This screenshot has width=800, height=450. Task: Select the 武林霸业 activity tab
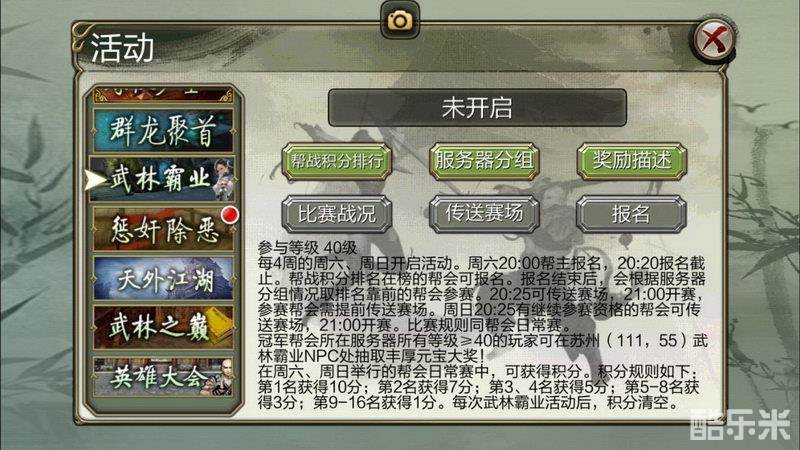tap(163, 179)
